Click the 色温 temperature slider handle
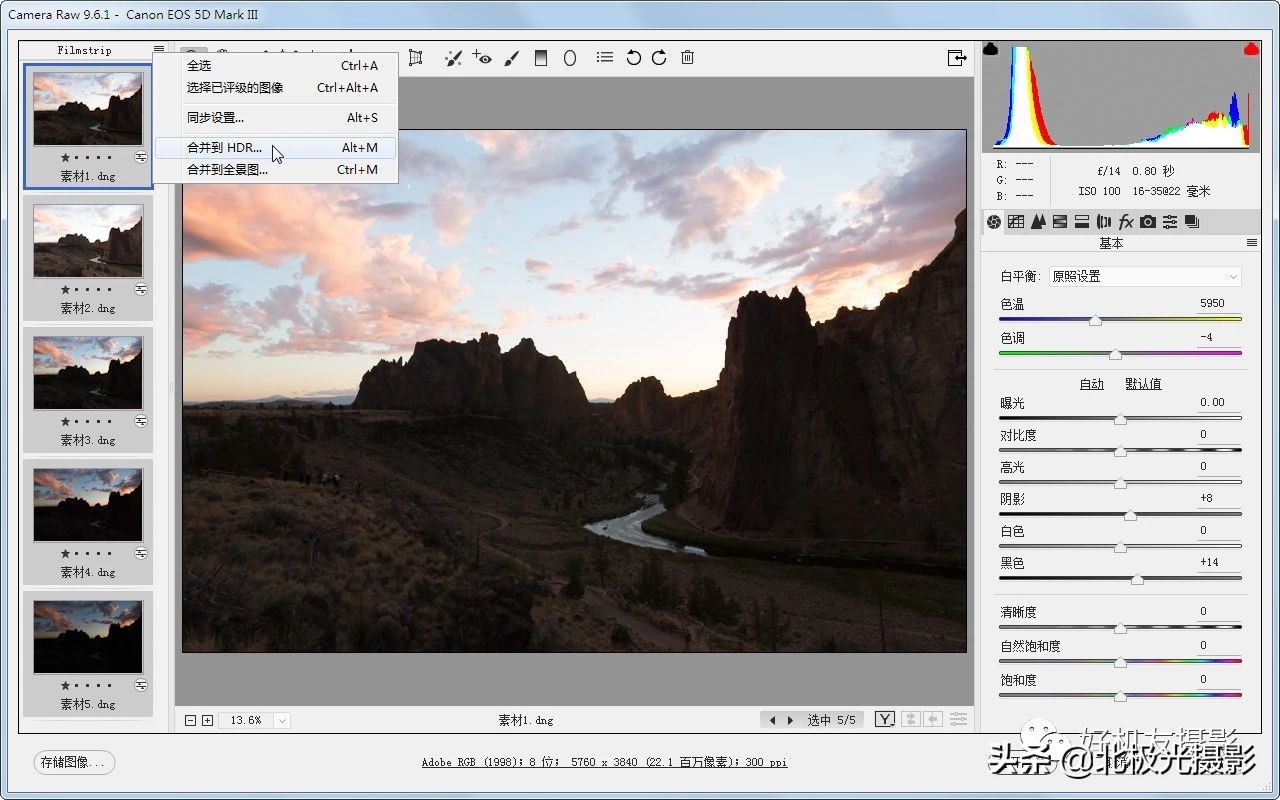The width and height of the screenshot is (1280, 800). 1095,320
